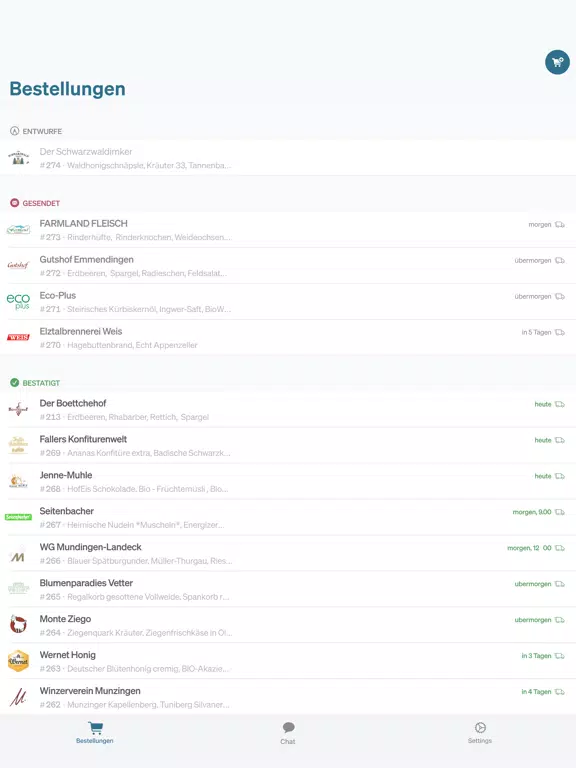Open Der Boettchehof order
576x768 pixels.
(288, 409)
